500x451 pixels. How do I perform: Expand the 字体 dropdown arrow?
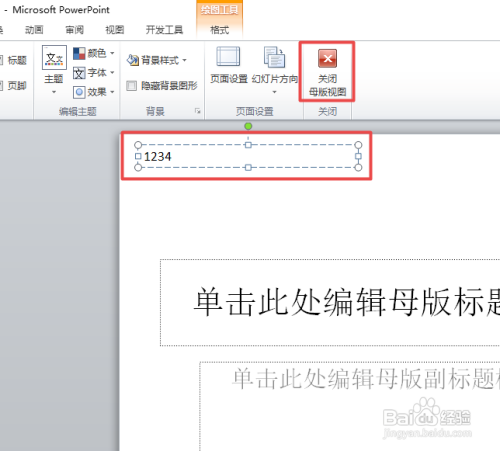coord(112,73)
